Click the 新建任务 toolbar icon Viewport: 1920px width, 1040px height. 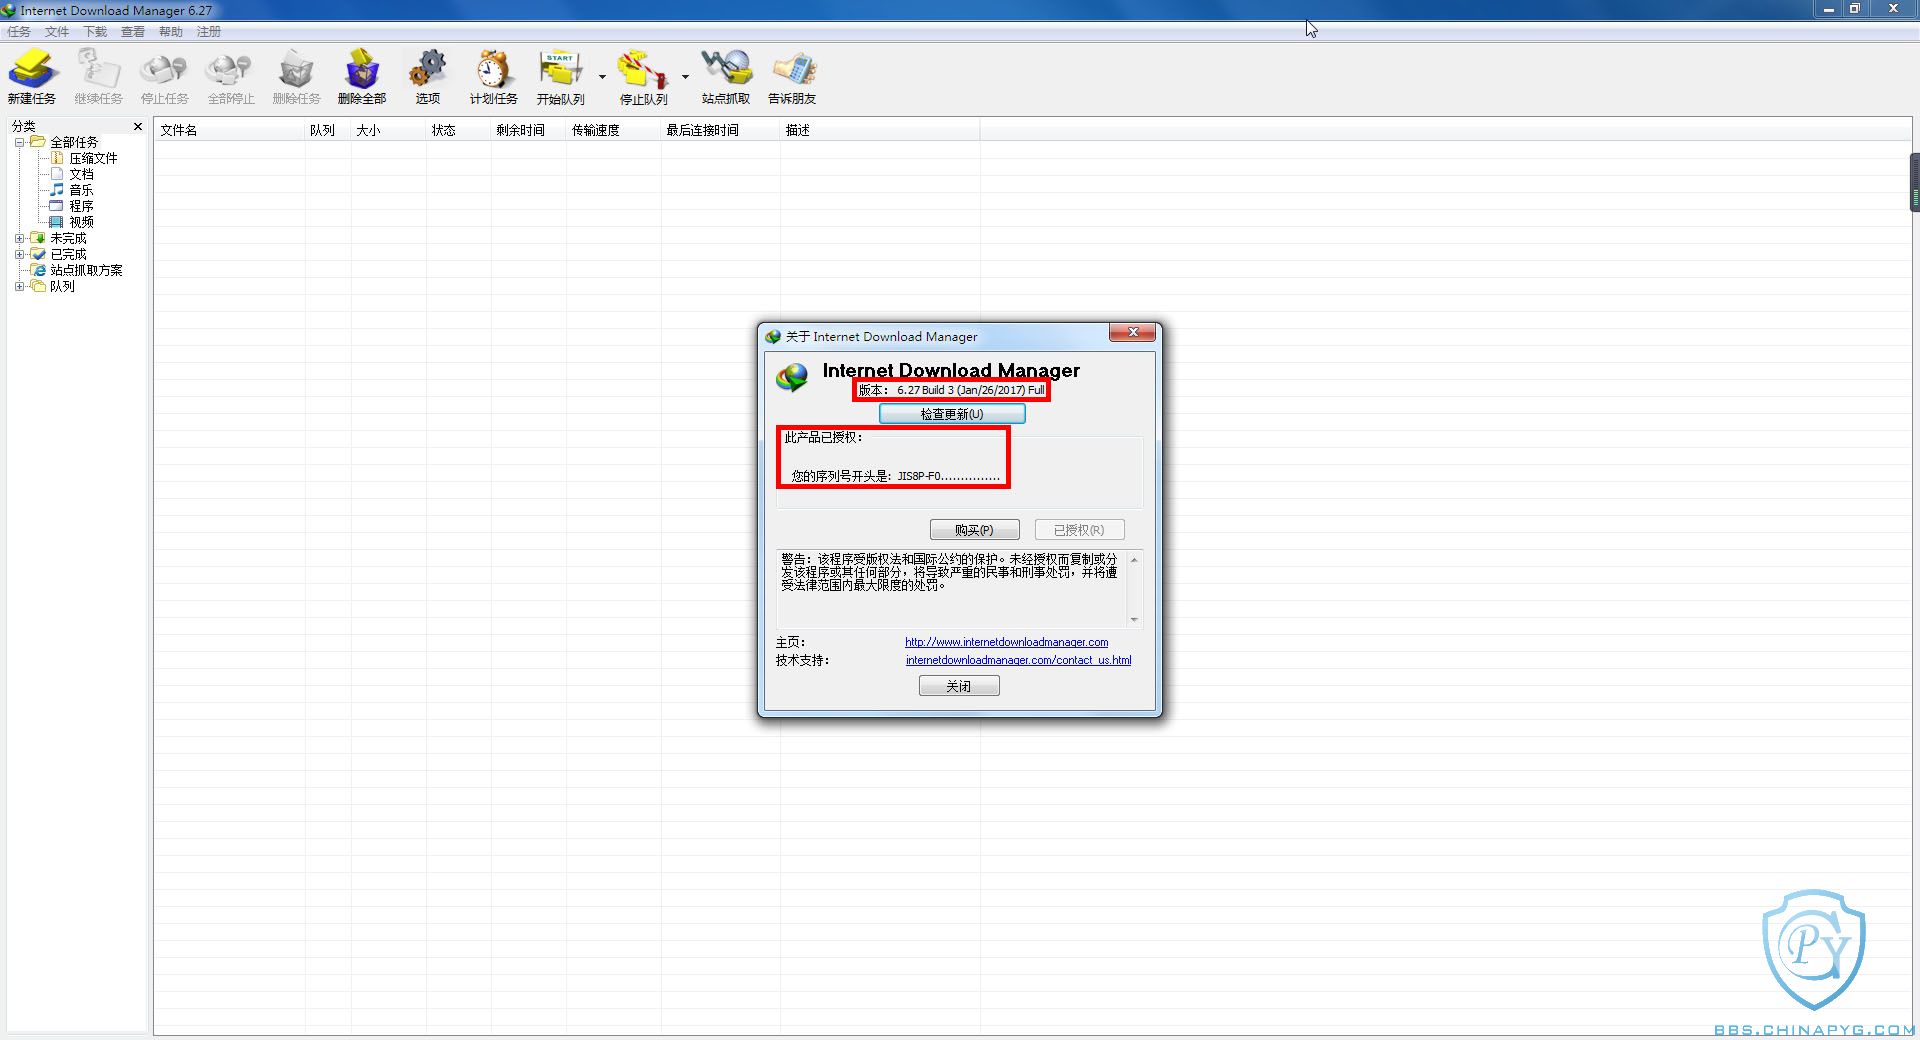click(32, 76)
